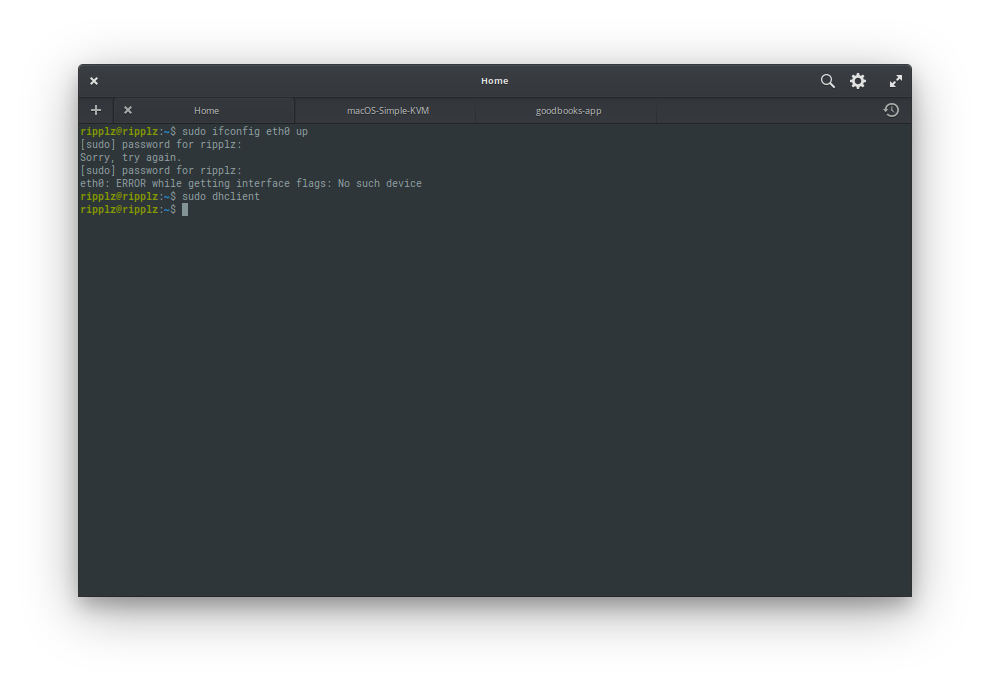This screenshot has width=990, height=689.
Task: Click the empty terminal area below the prompt
Action: tap(494, 400)
